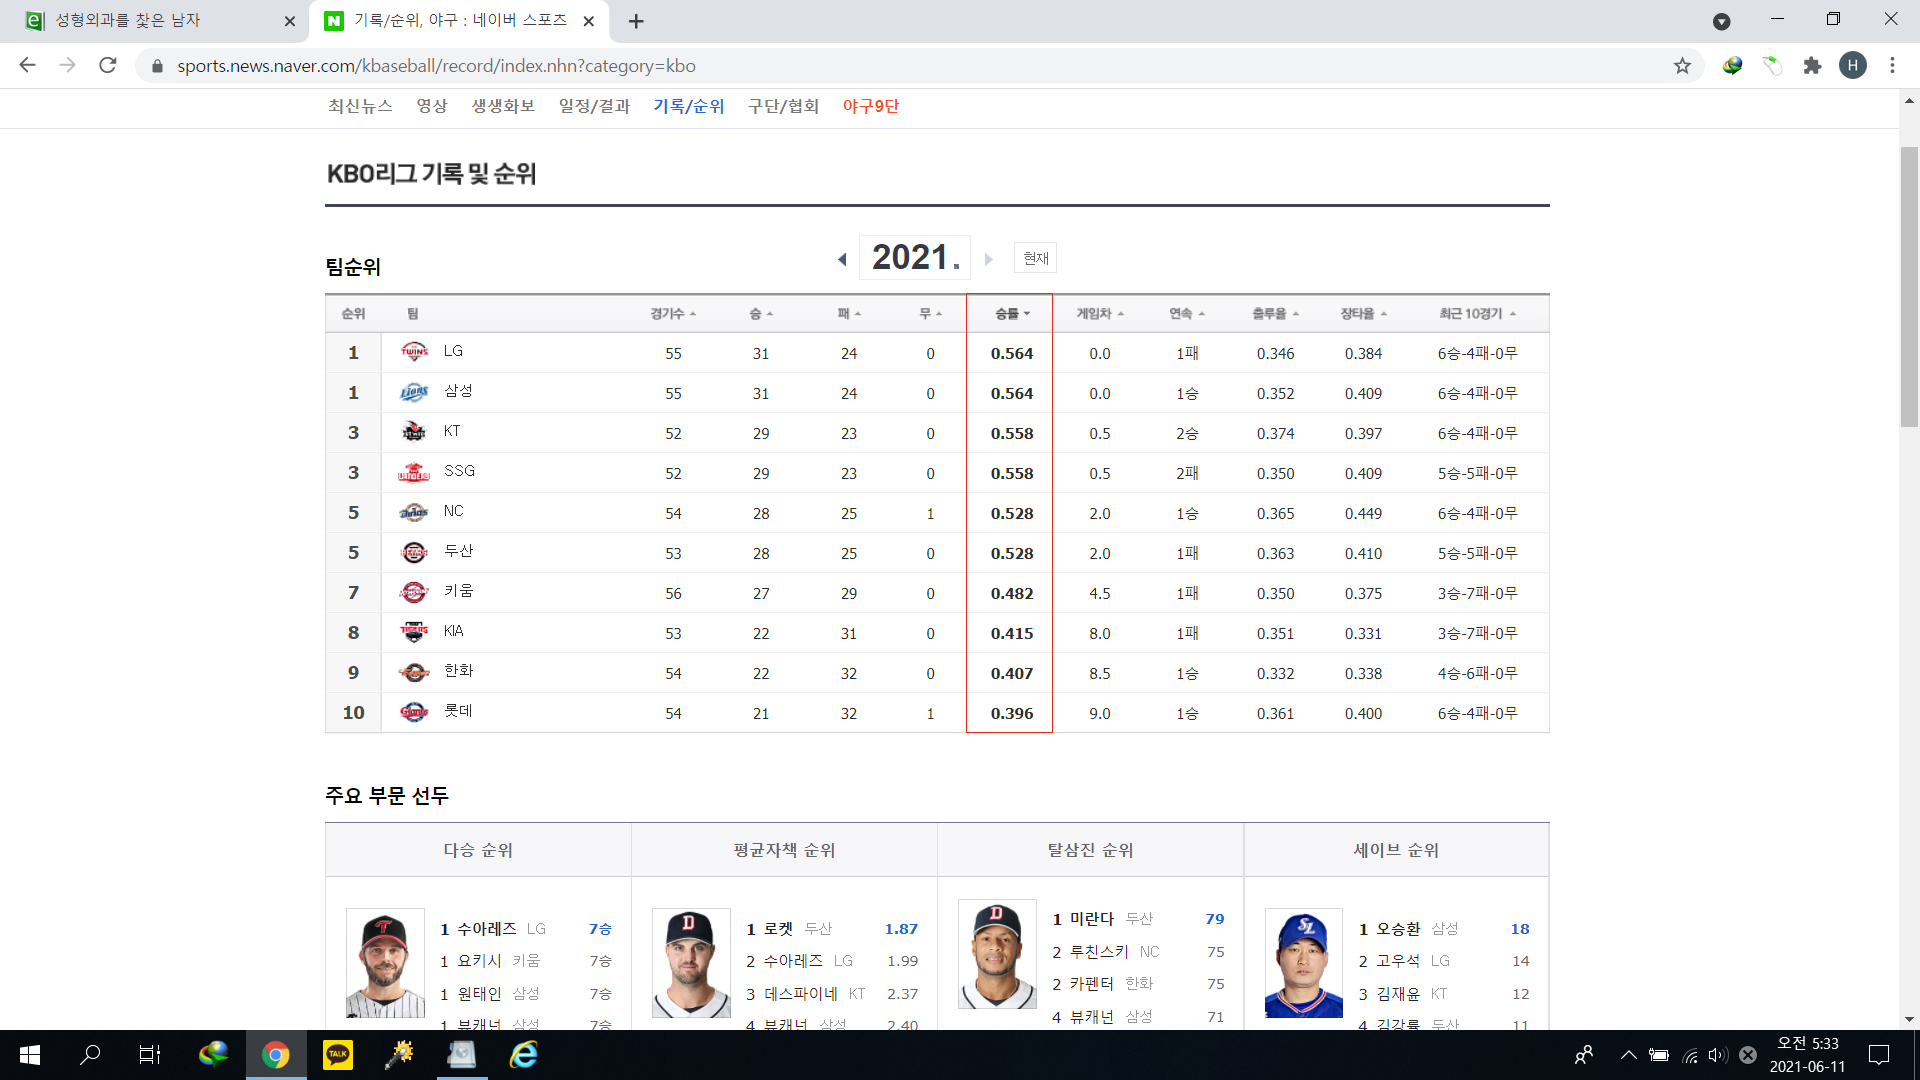Viewport: 1920px width, 1080px height.
Task: Open the 최신뉴스 menu
Action: [360, 106]
